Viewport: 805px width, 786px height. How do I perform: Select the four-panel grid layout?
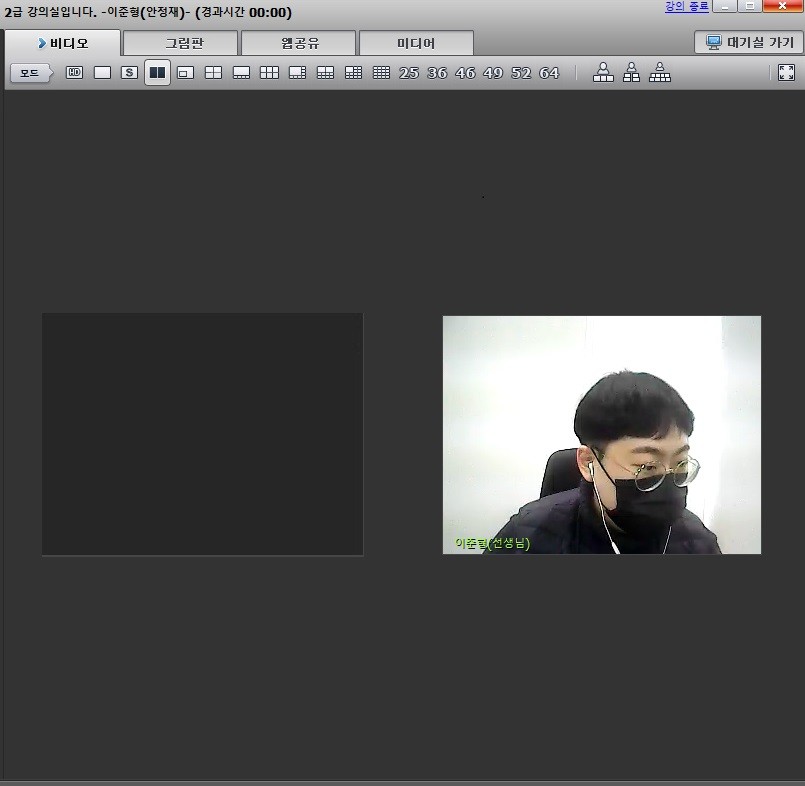point(213,73)
